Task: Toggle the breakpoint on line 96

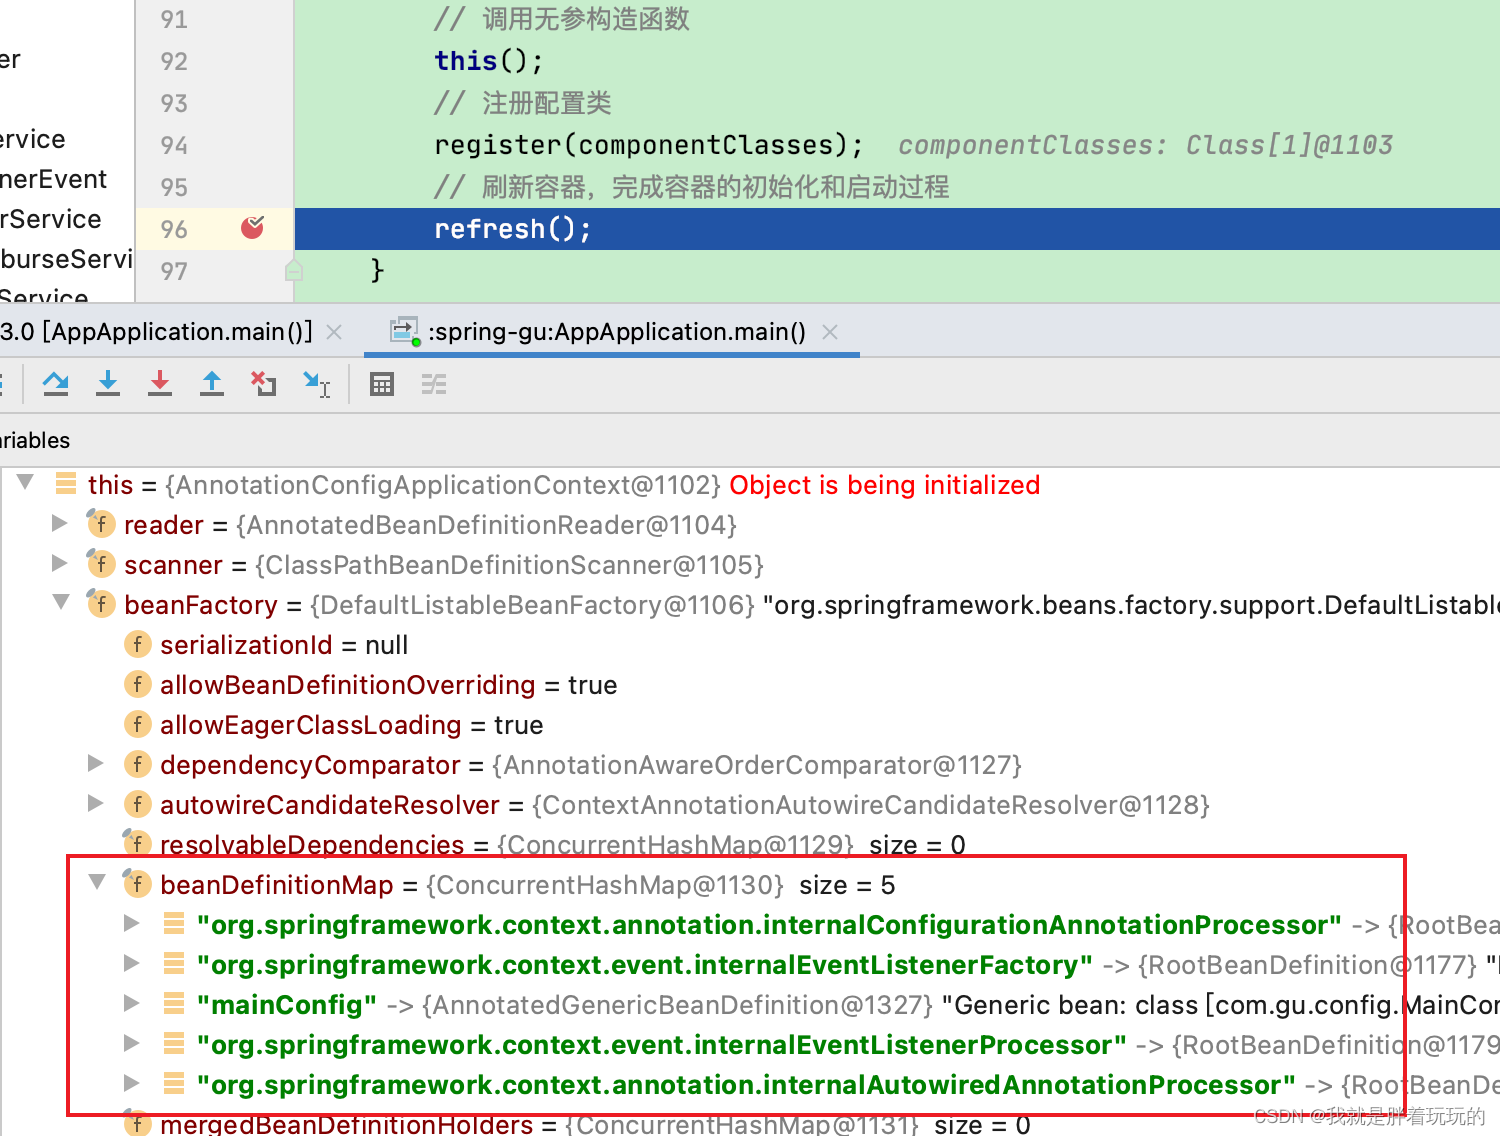Action: (x=252, y=228)
